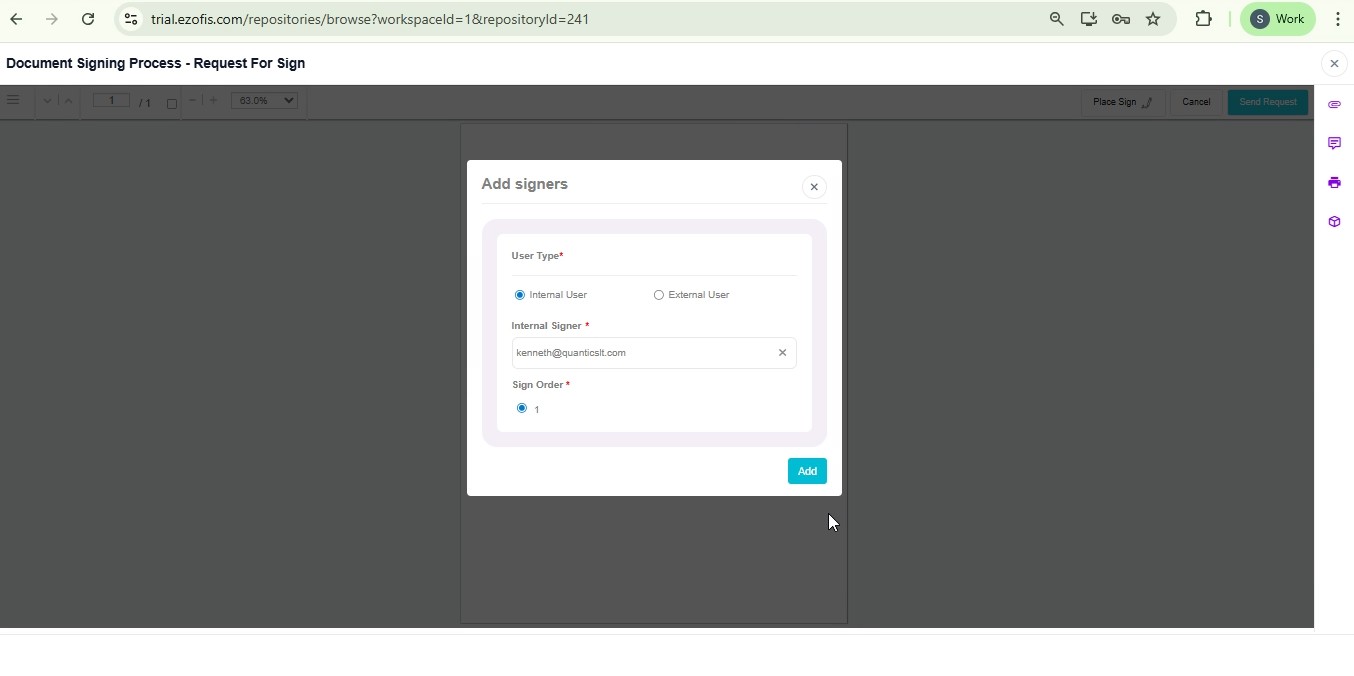This screenshot has height=676, width=1354.
Task: Open the browser extensions puzzle icon
Action: tap(1203, 19)
